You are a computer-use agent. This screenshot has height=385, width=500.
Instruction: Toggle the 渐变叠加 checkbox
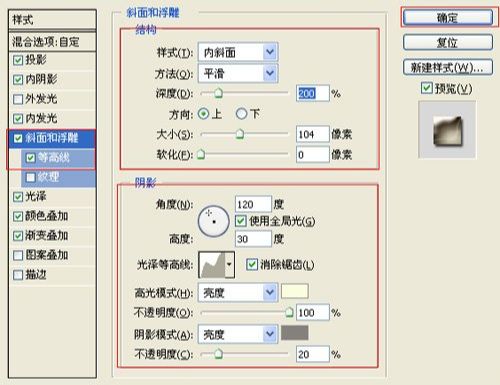coord(18,236)
